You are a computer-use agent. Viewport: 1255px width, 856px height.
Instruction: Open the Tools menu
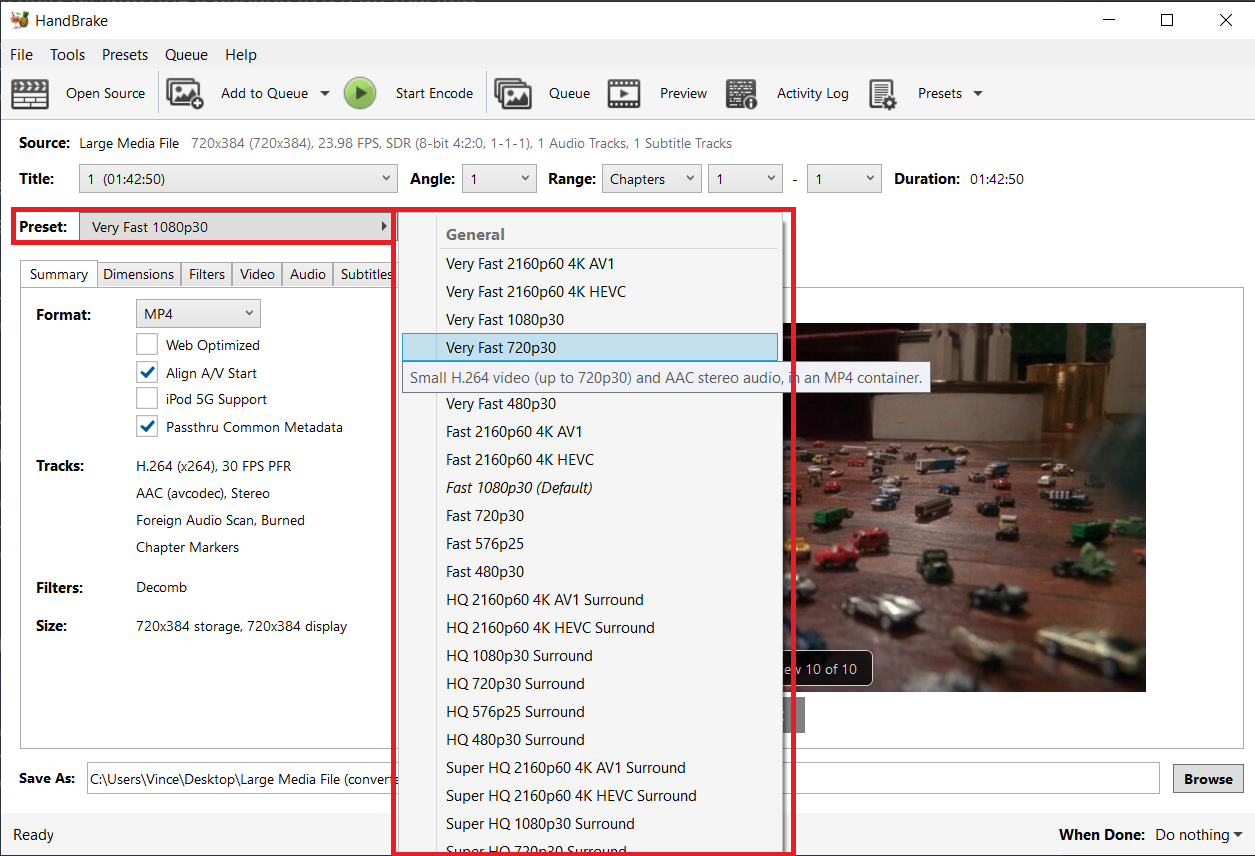point(67,54)
